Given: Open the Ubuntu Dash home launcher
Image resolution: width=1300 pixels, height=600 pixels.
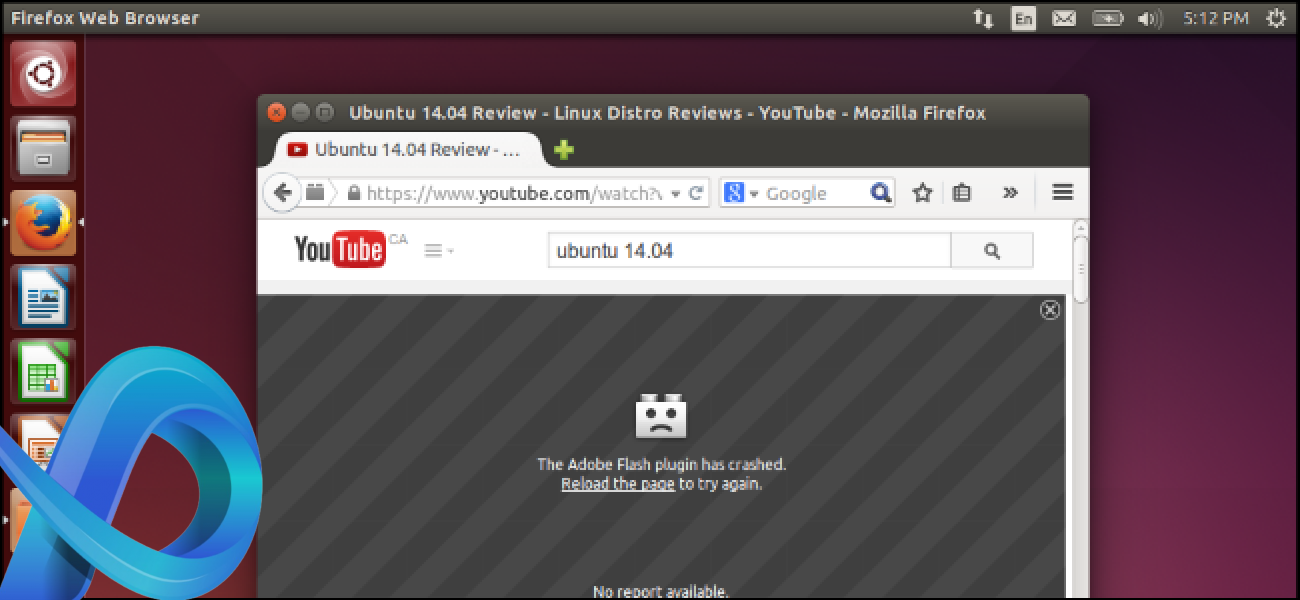Looking at the screenshot, I should coord(43,73).
